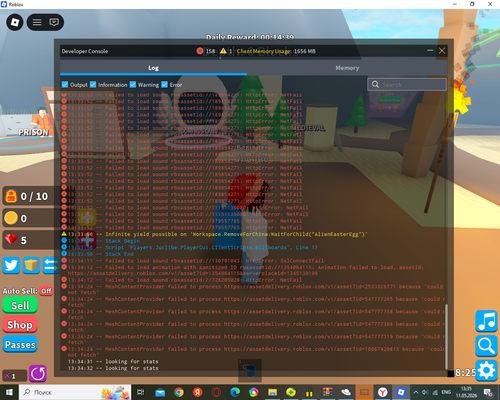Open Chrome from the taskbar

179,392
